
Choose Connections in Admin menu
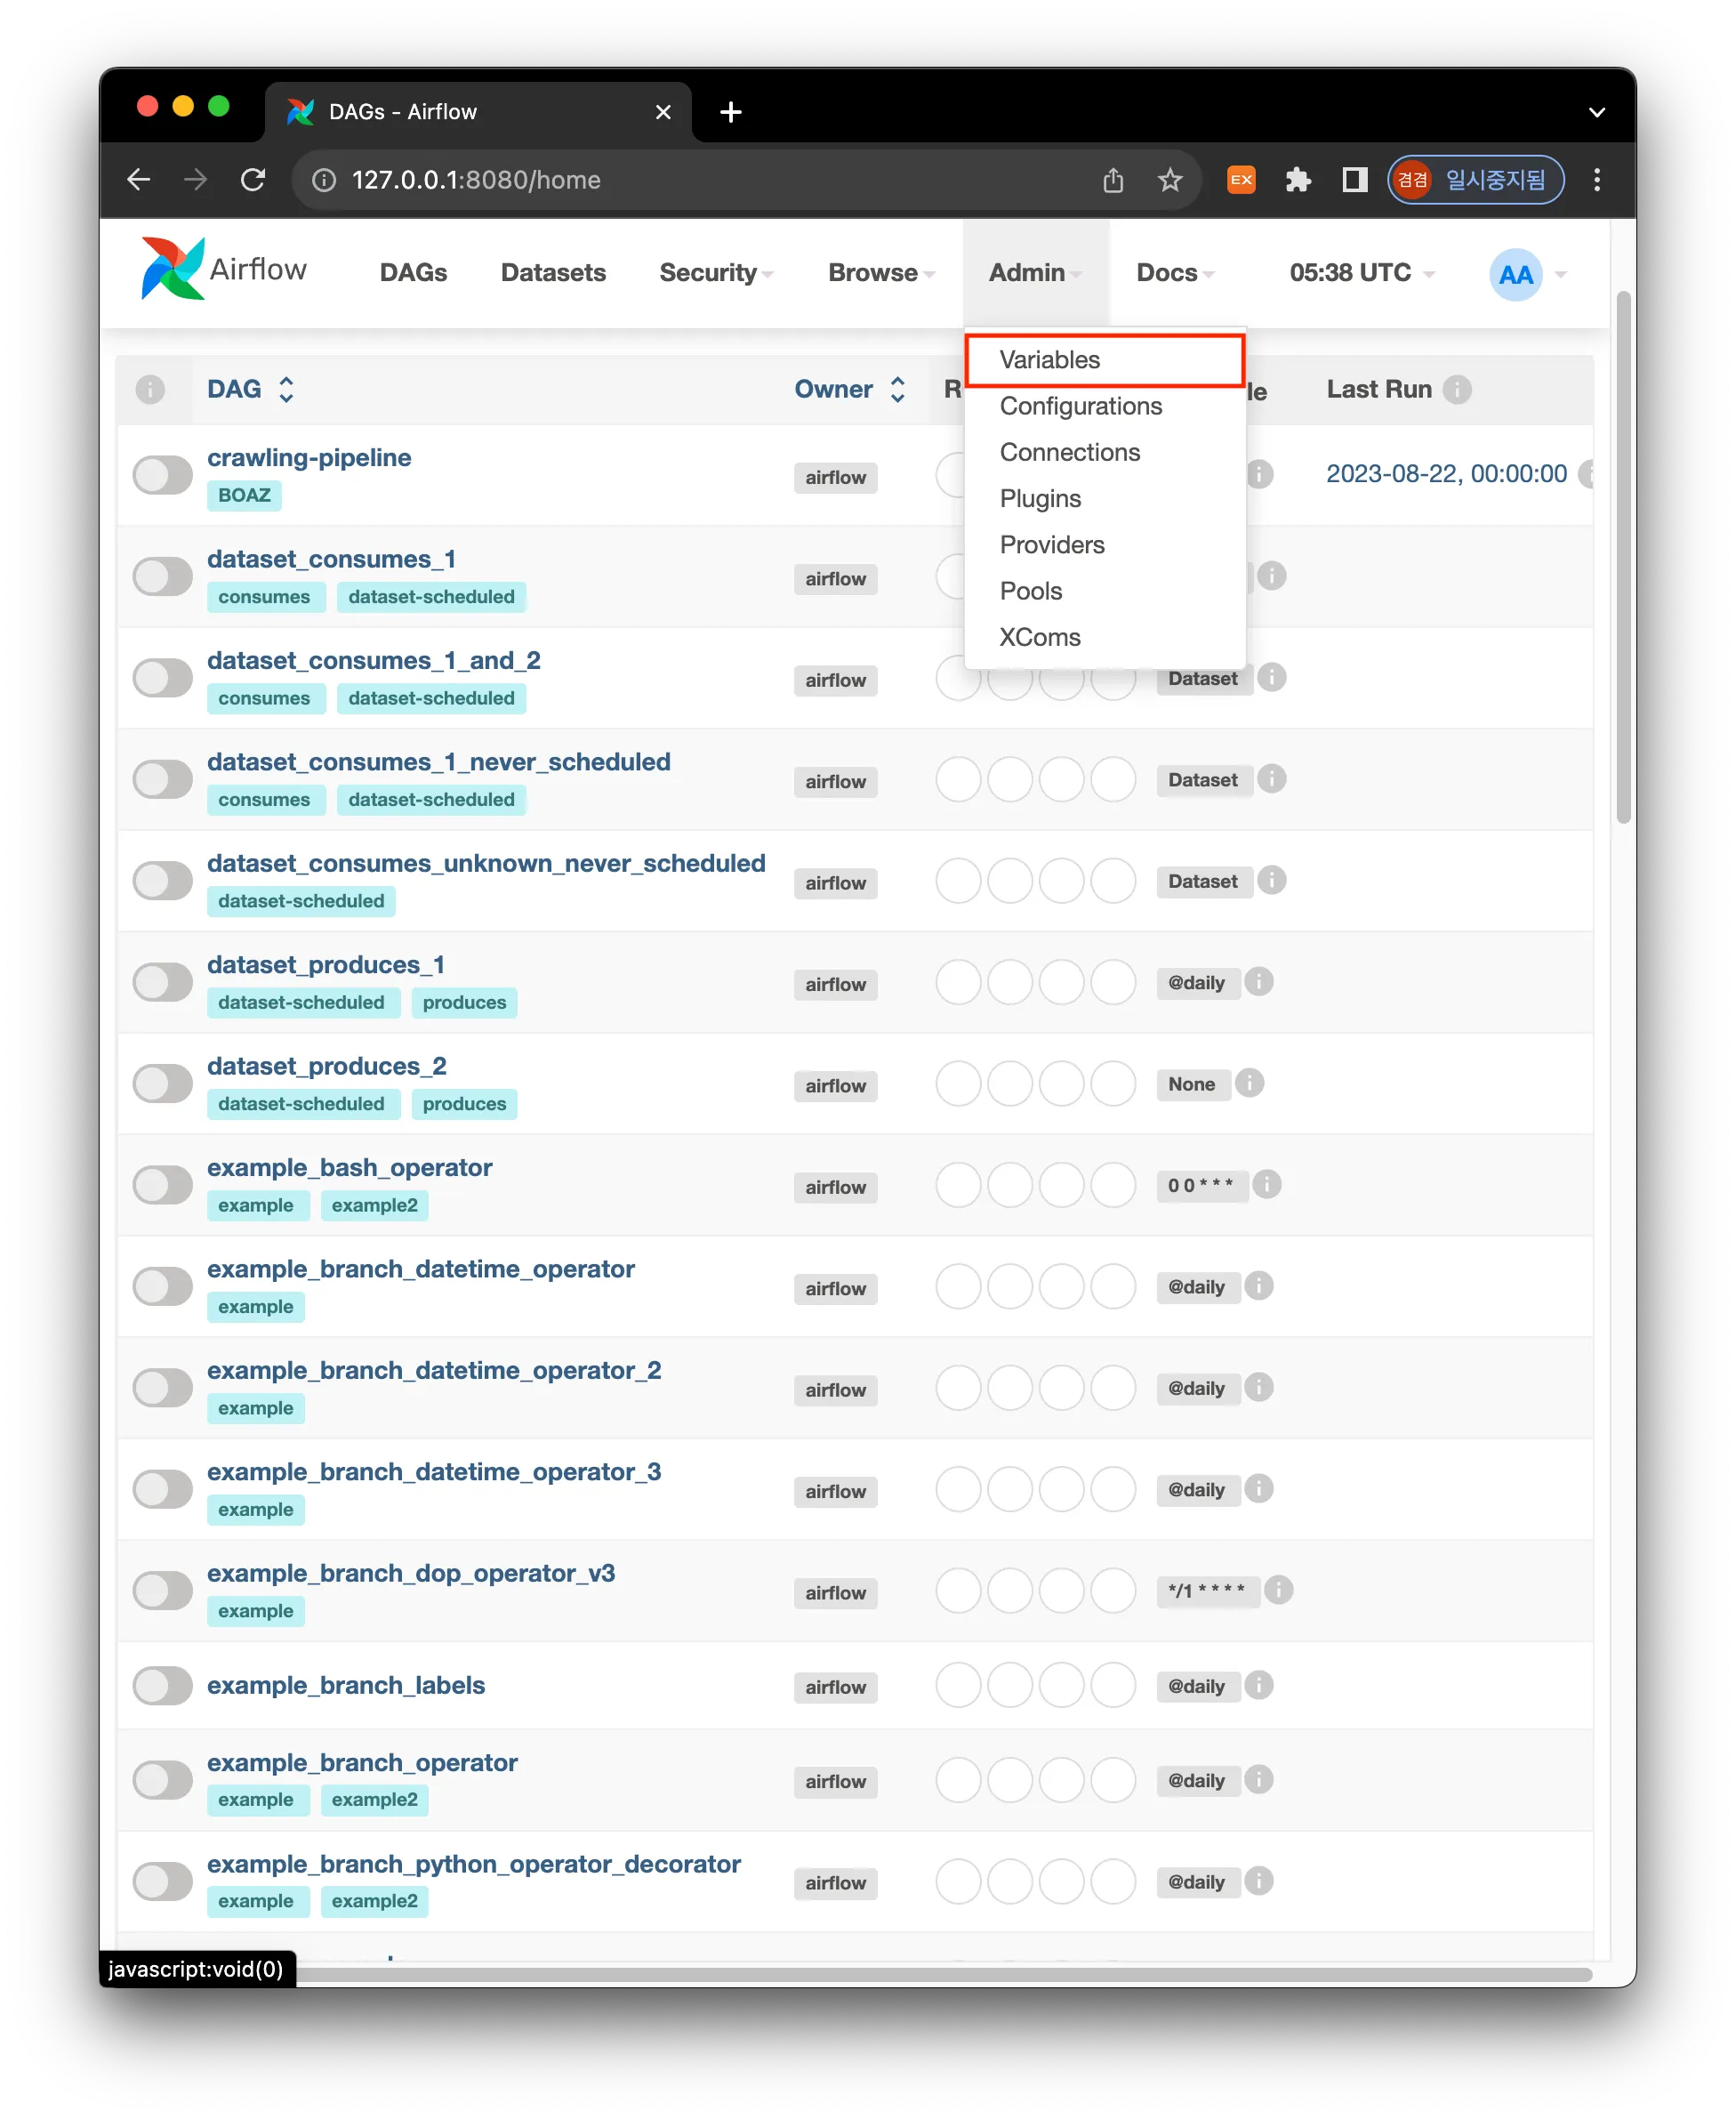1069,453
